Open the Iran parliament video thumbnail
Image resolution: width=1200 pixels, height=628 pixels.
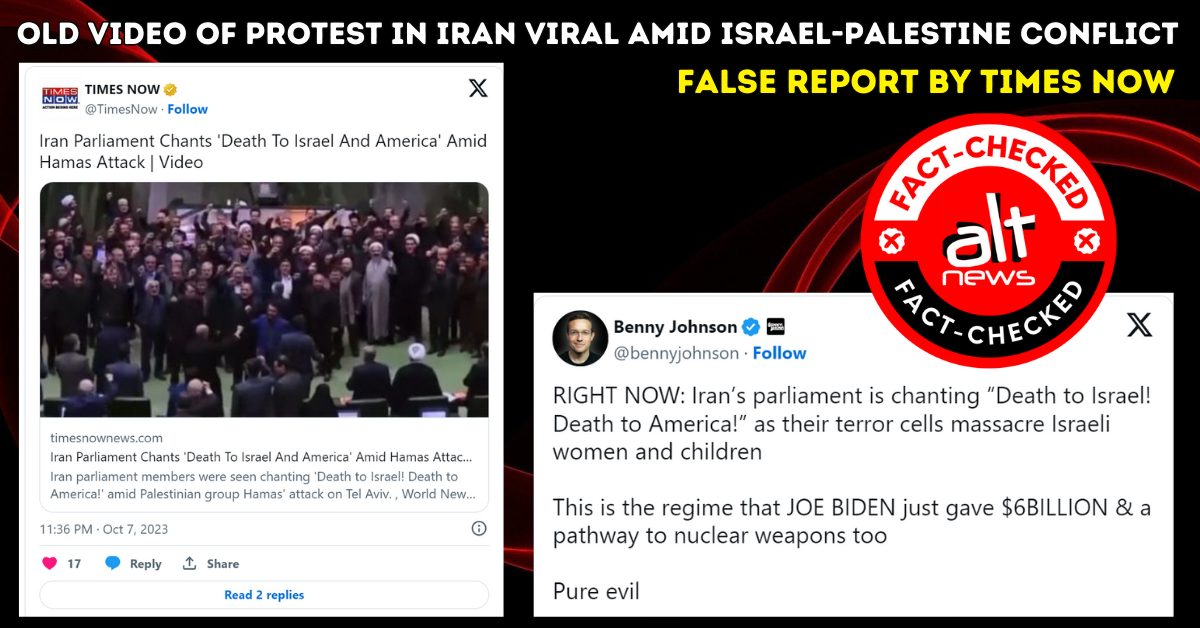[264, 300]
